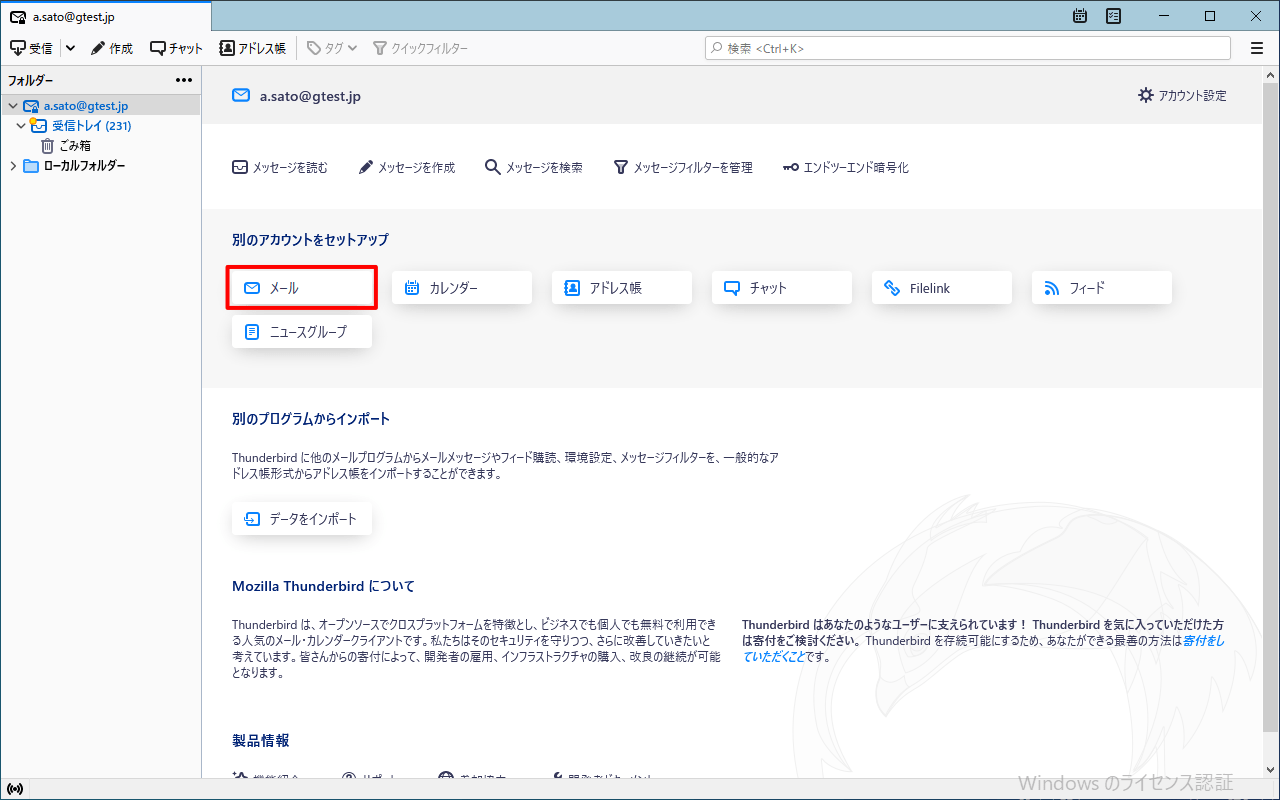Open メッセージフィルターを管理

click(683, 168)
